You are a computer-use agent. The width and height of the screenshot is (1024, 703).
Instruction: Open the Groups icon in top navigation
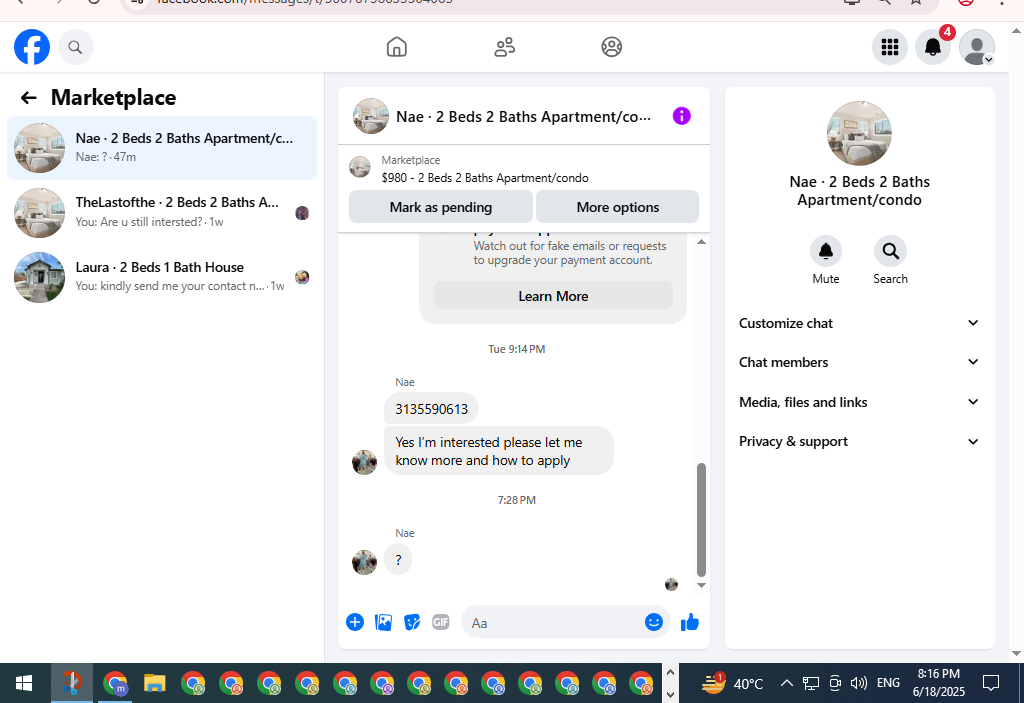(611, 47)
